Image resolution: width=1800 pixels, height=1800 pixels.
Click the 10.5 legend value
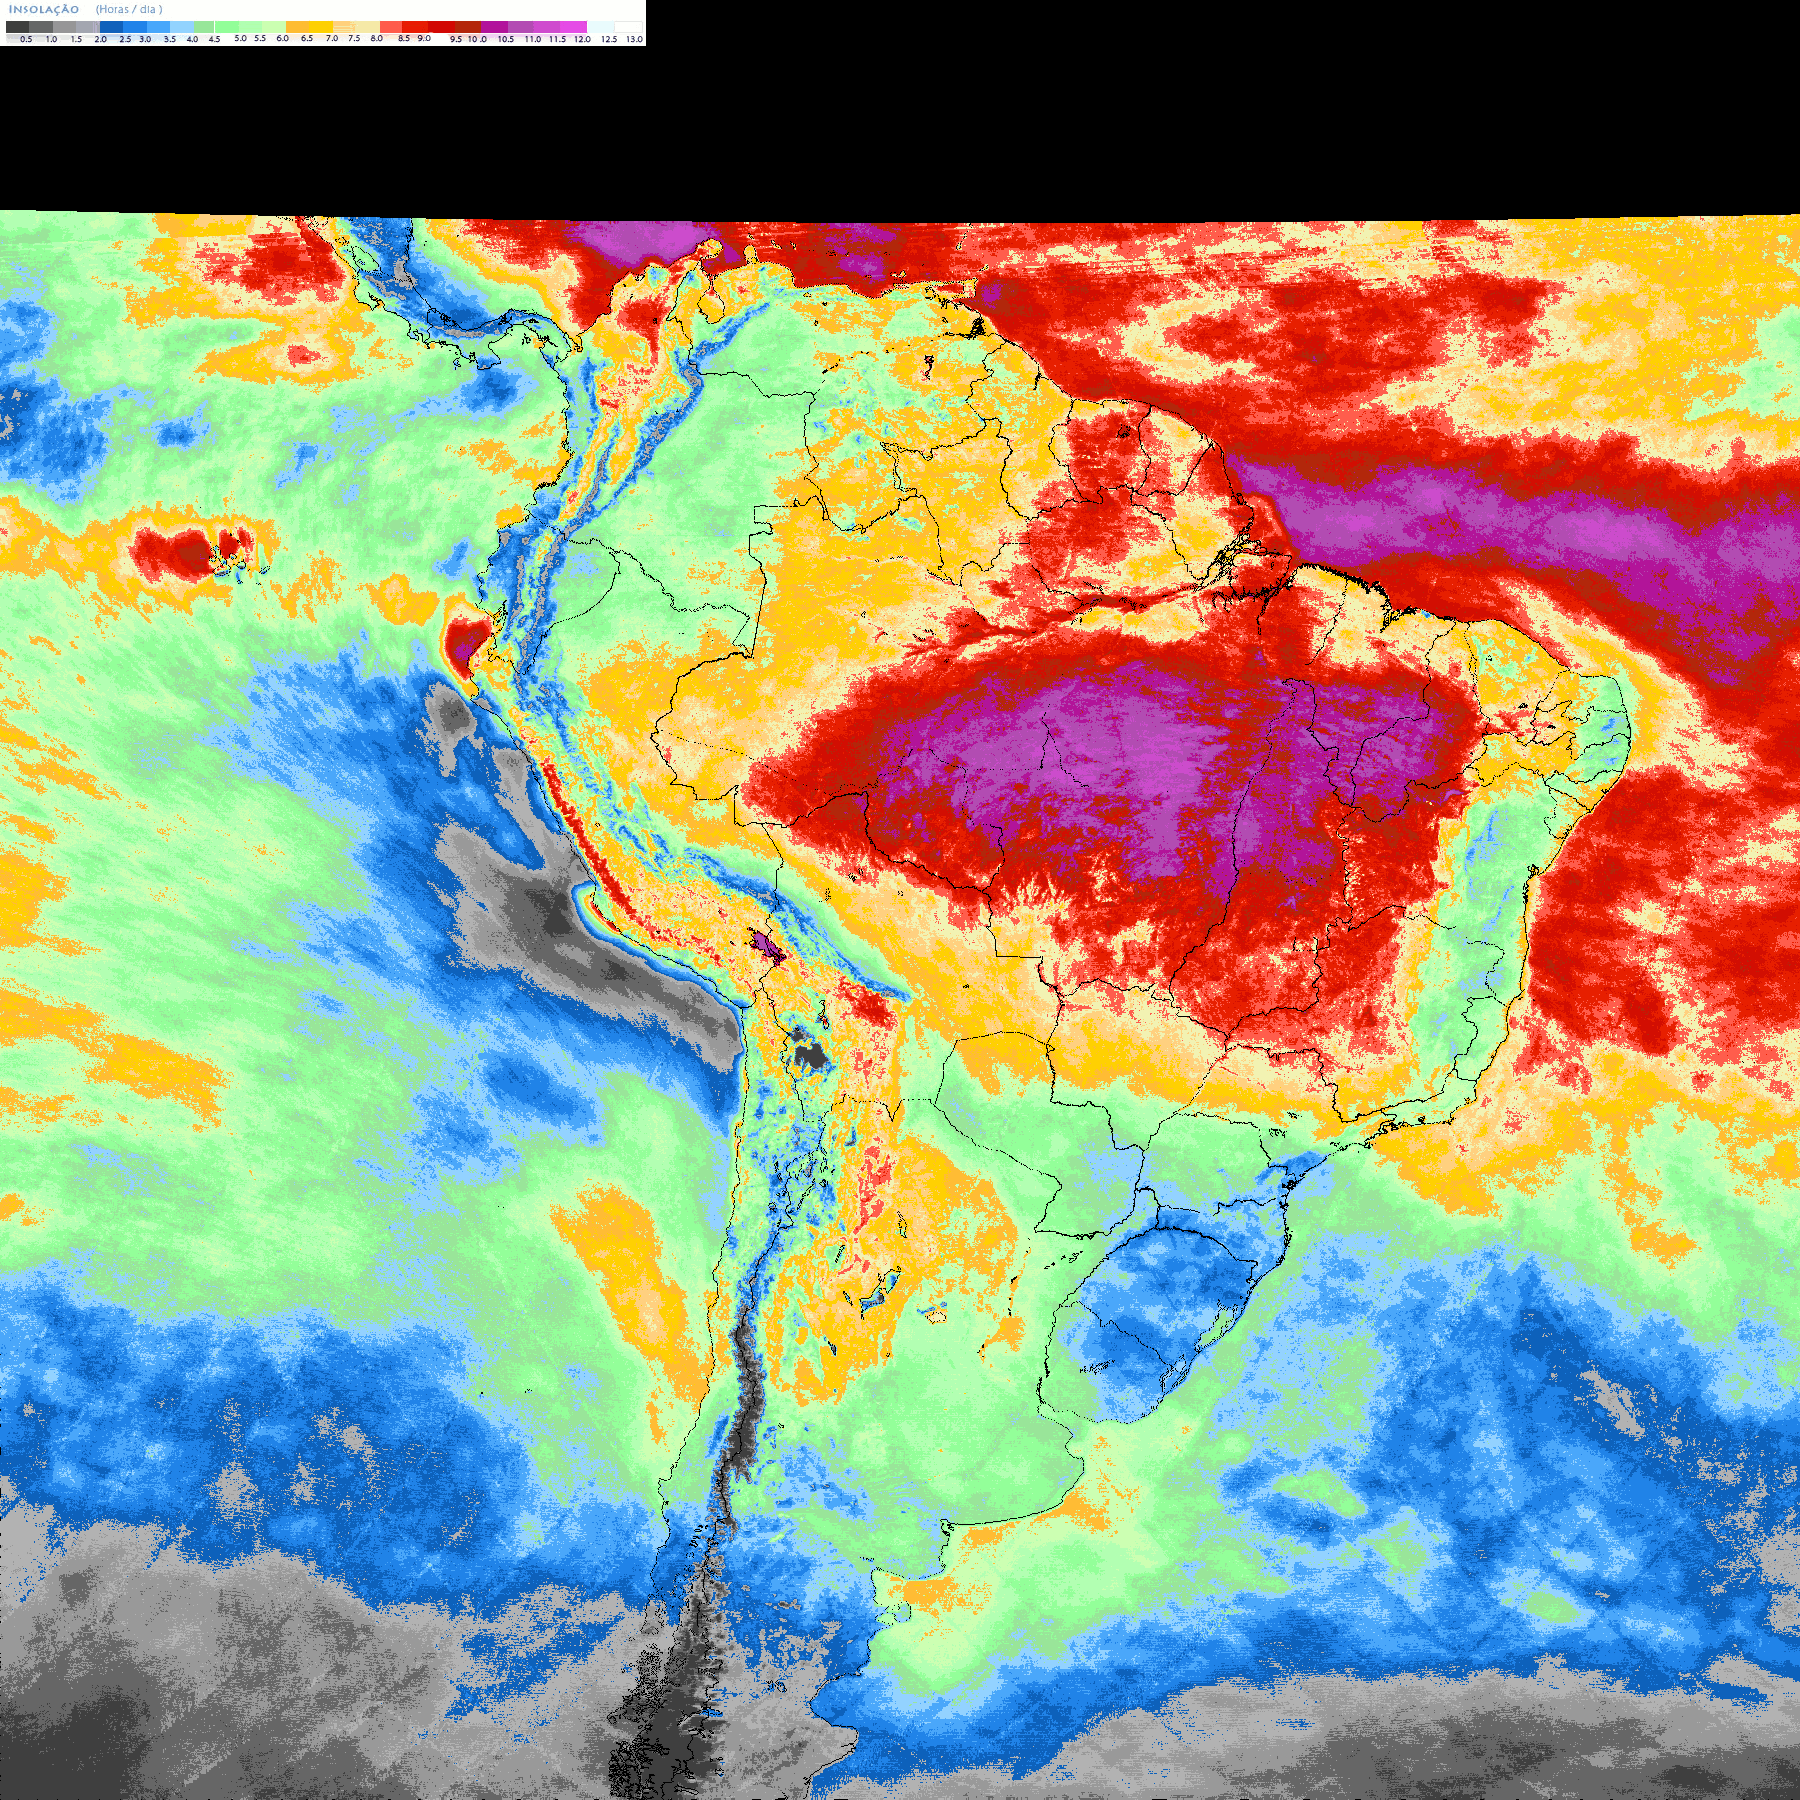pos(506,39)
